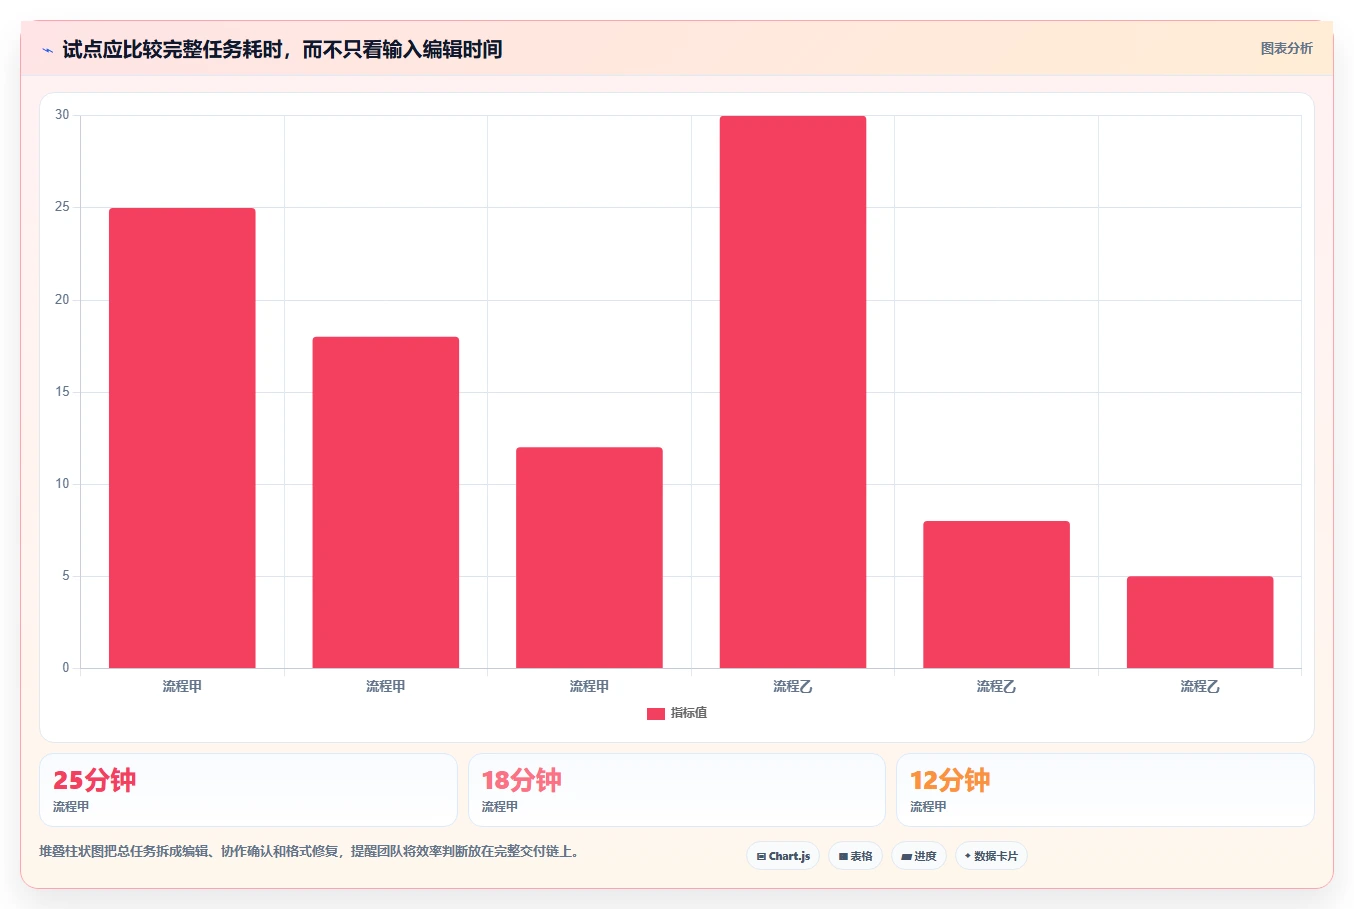Click the 流程乙 label below the 30 bar

click(x=793, y=686)
